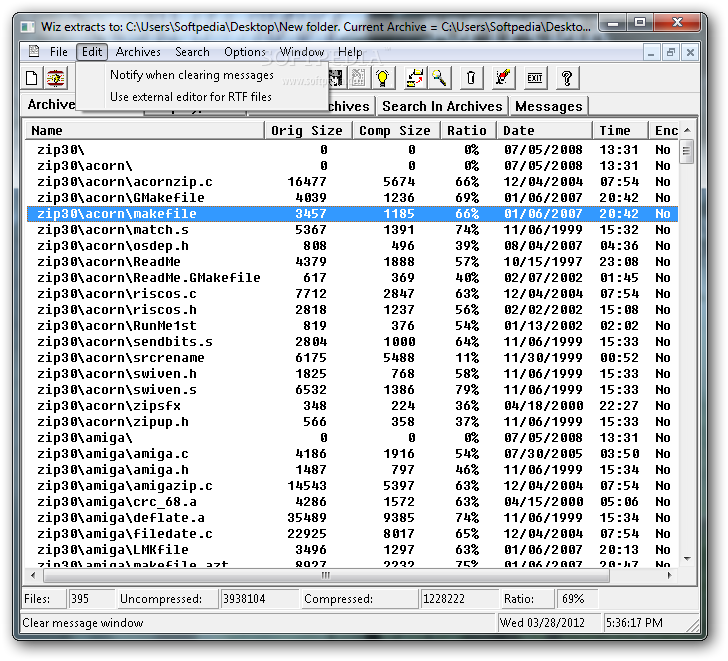Select the zip30\acorn\osdep.h row
This screenshot has height=661, width=728.
coord(352,246)
